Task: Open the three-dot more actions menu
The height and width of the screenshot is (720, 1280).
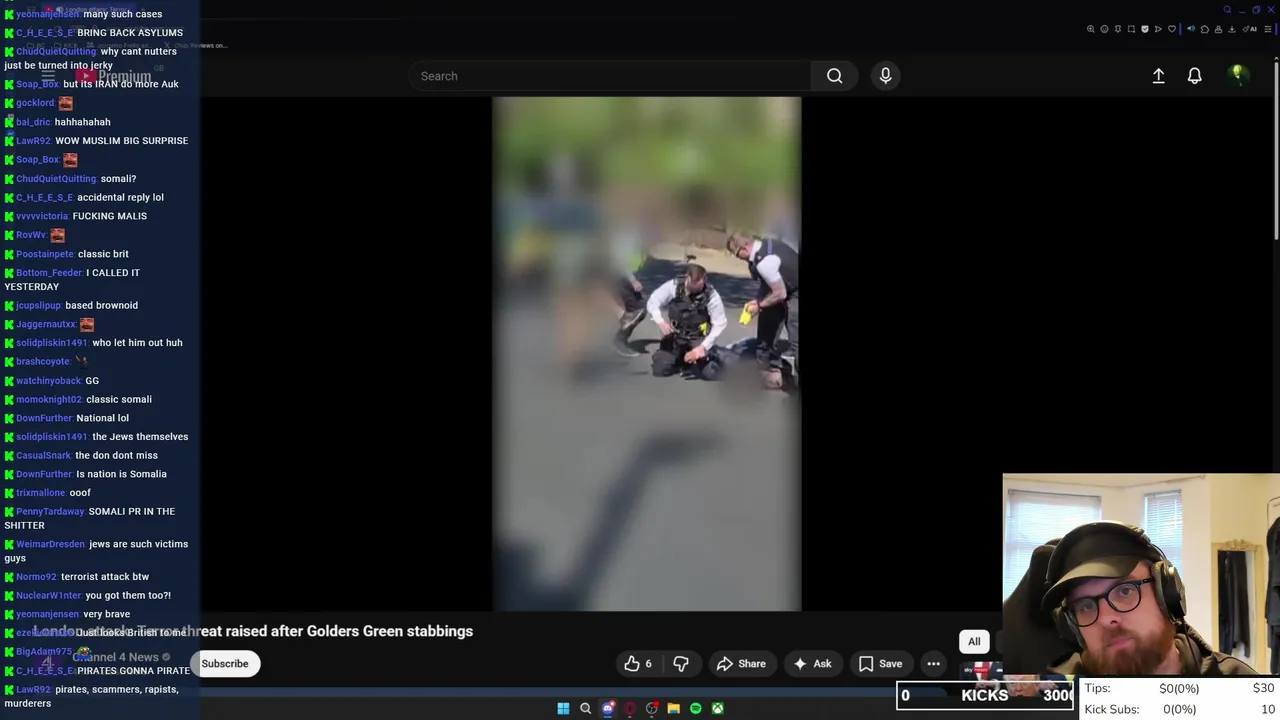Action: tap(933, 664)
